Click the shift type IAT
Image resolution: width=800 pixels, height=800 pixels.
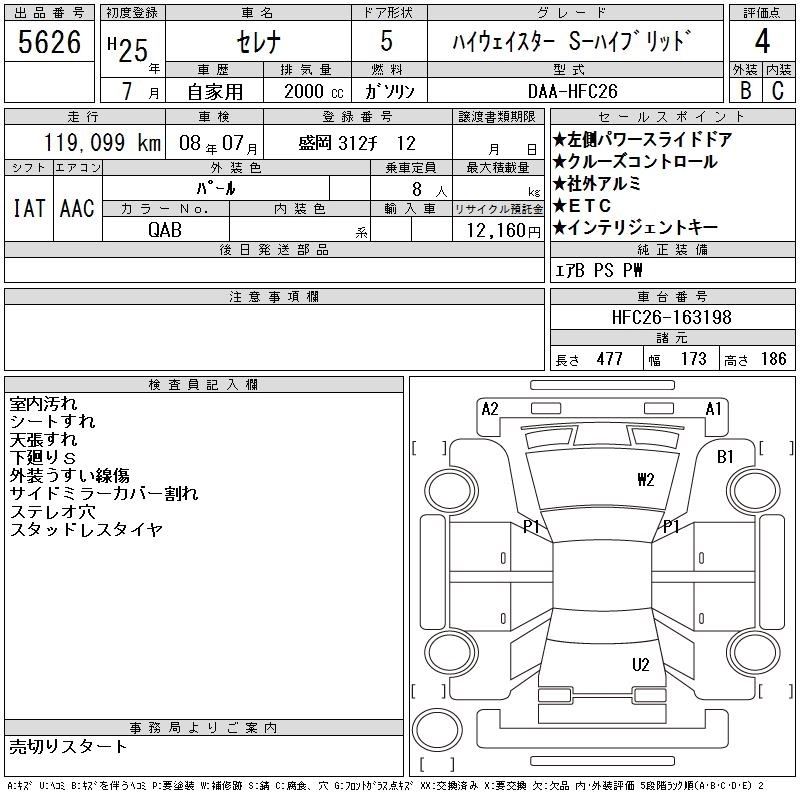point(29,208)
